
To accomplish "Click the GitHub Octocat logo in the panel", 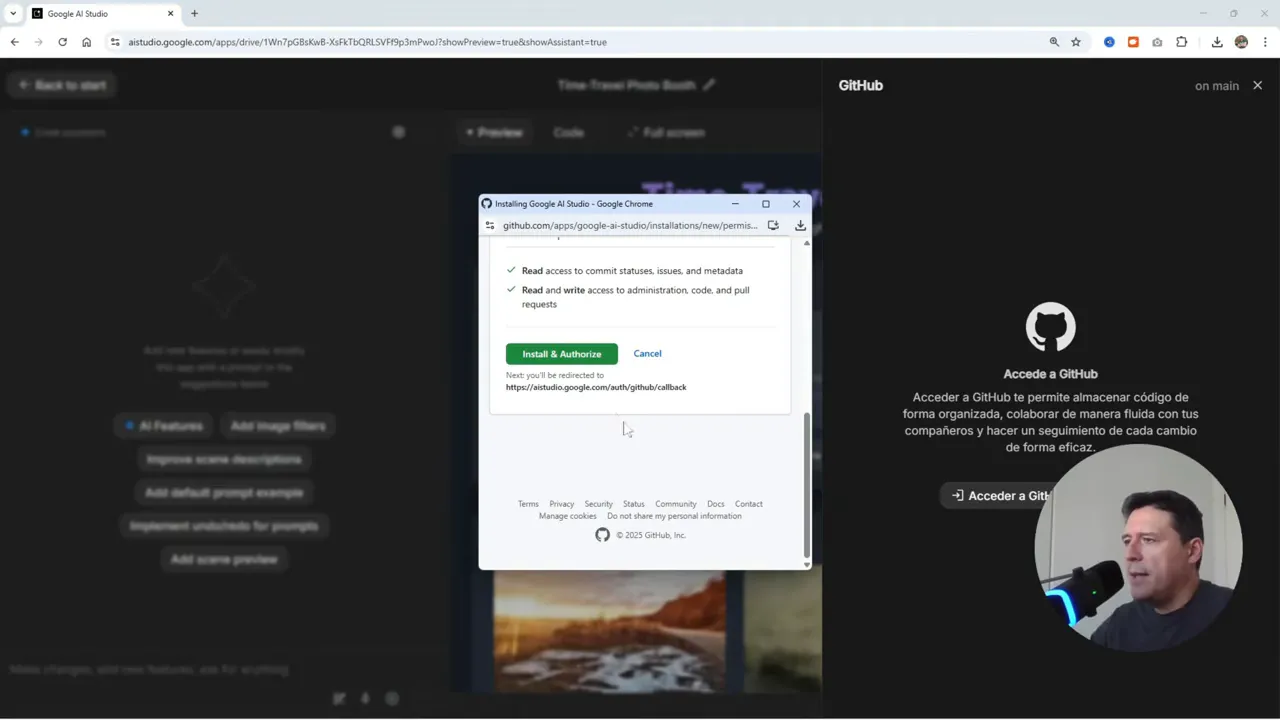I will [x=1050, y=326].
